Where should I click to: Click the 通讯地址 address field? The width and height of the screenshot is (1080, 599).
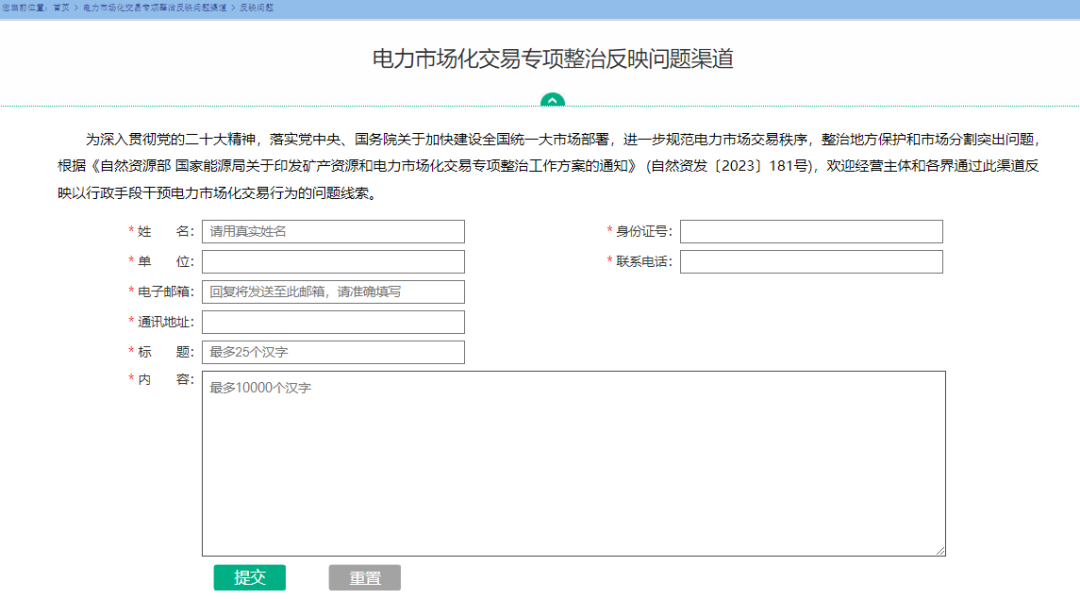(333, 322)
